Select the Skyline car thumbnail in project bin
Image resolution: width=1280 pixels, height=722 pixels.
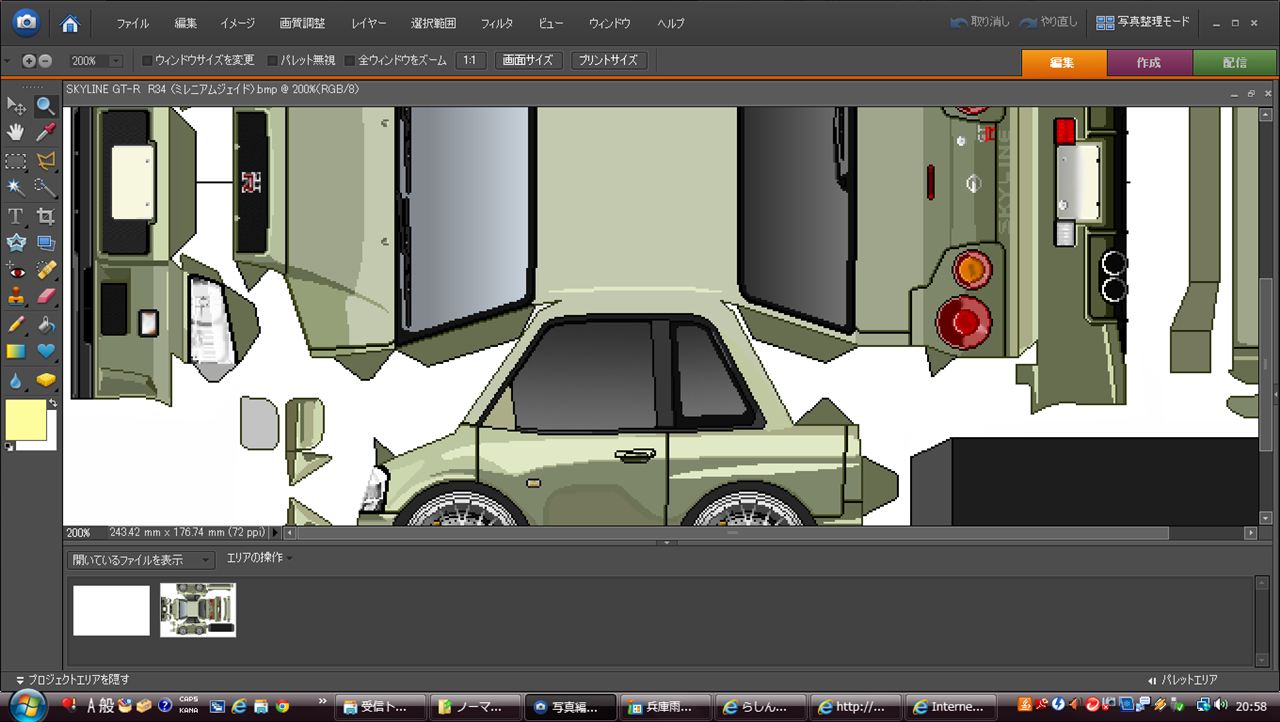pos(198,610)
